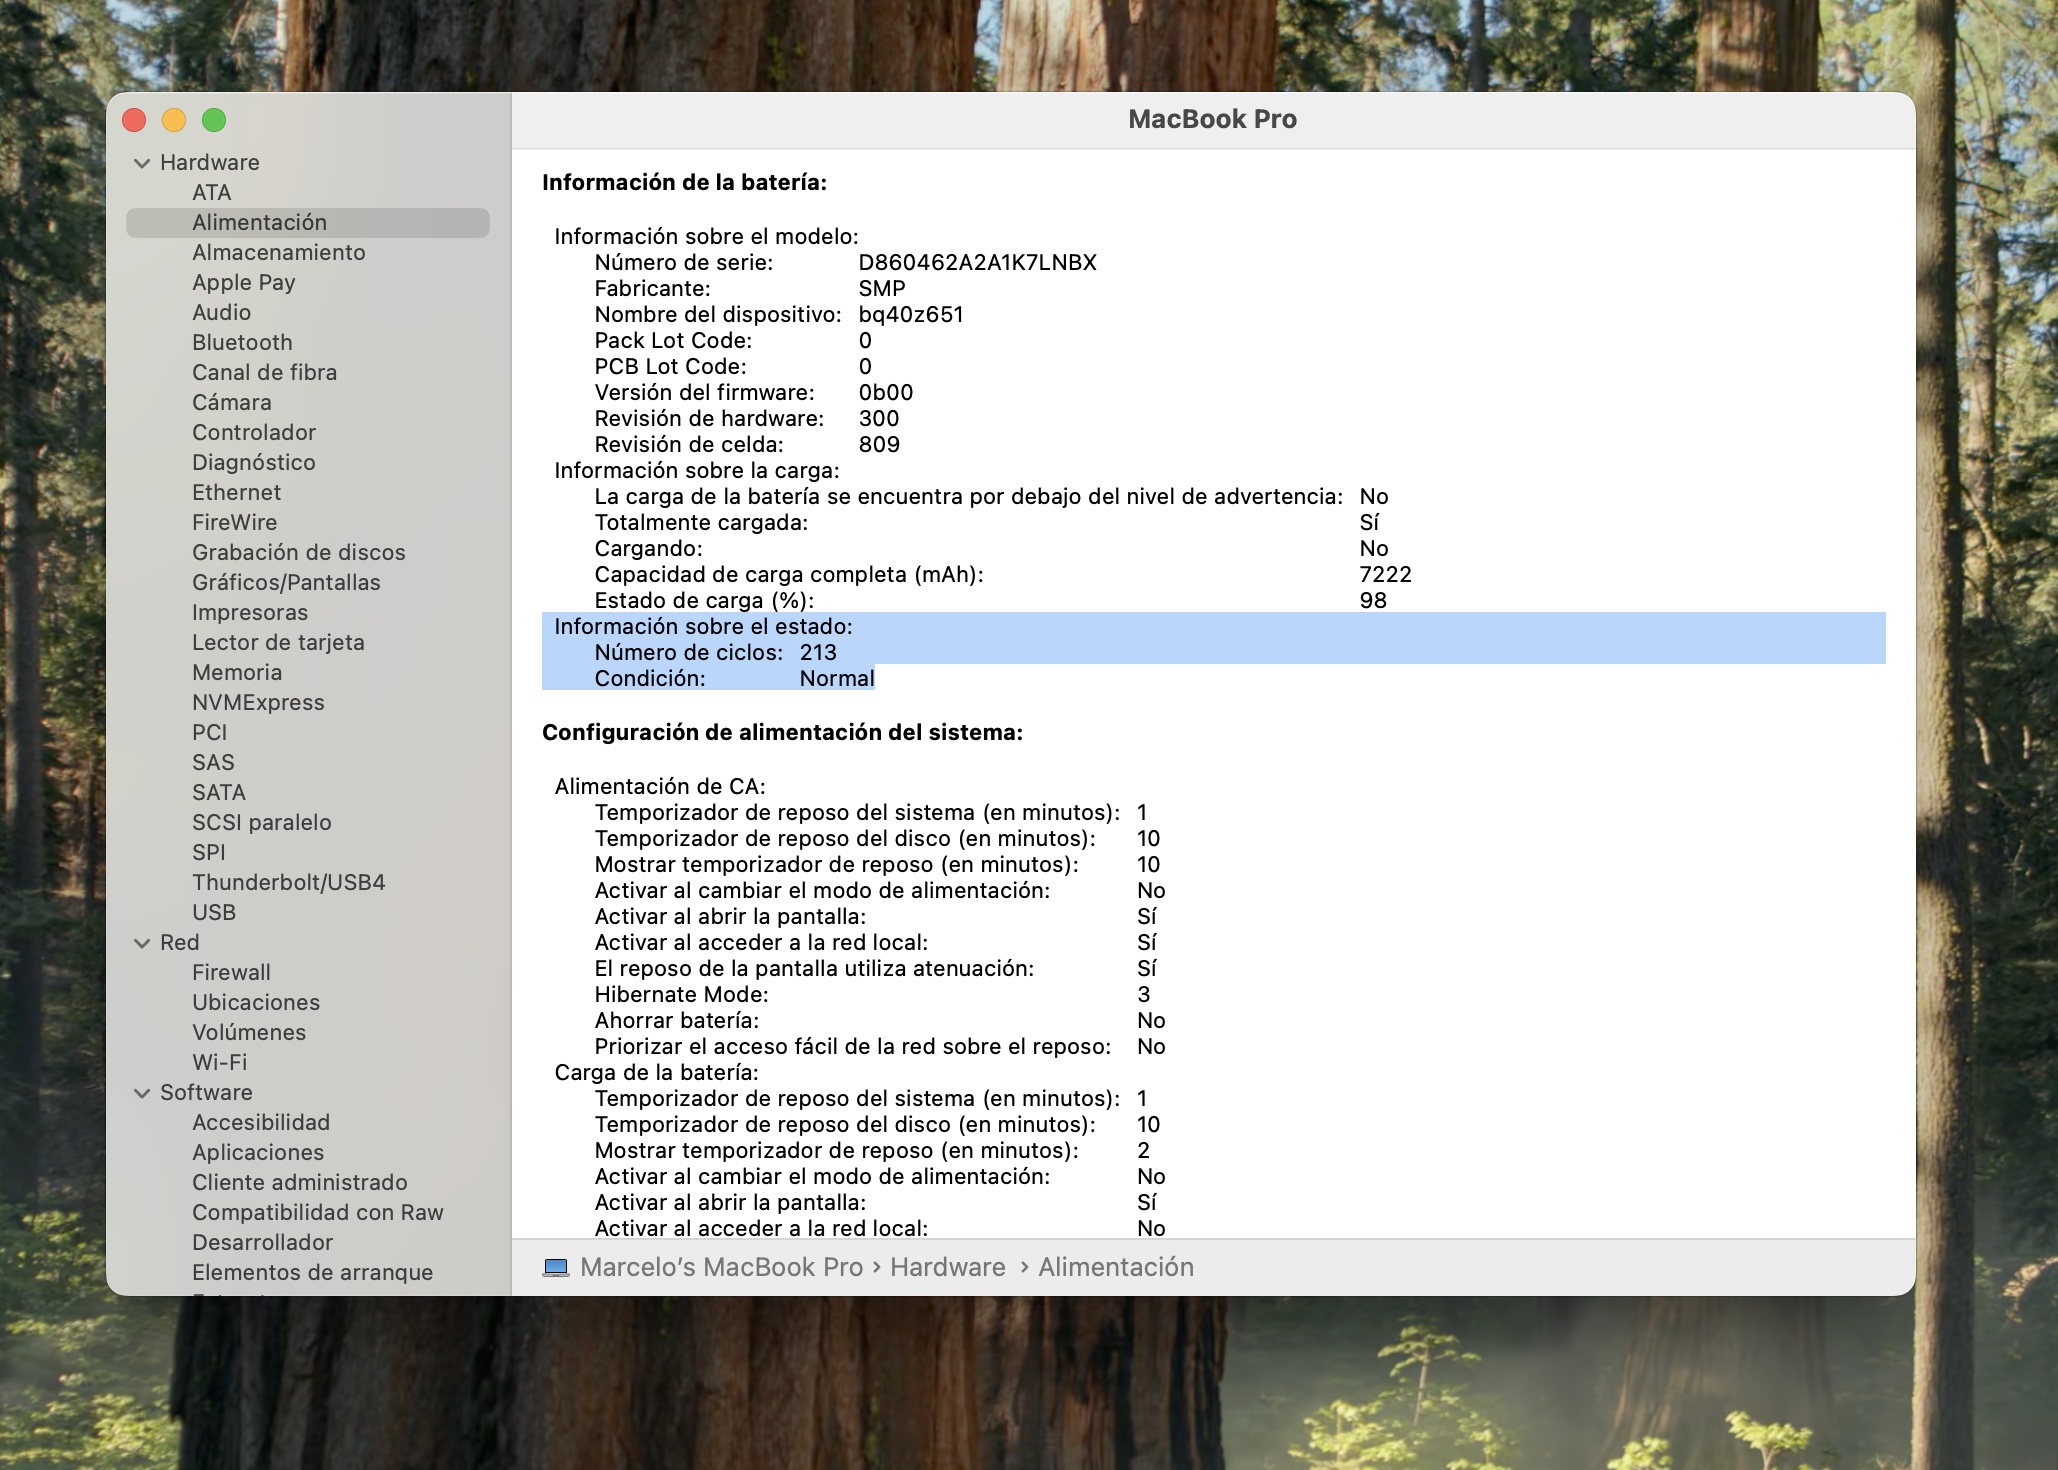Image resolution: width=2058 pixels, height=1470 pixels.
Task: Click Marcelo's MacBook Pro breadcrumb
Action: [x=720, y=1267]
